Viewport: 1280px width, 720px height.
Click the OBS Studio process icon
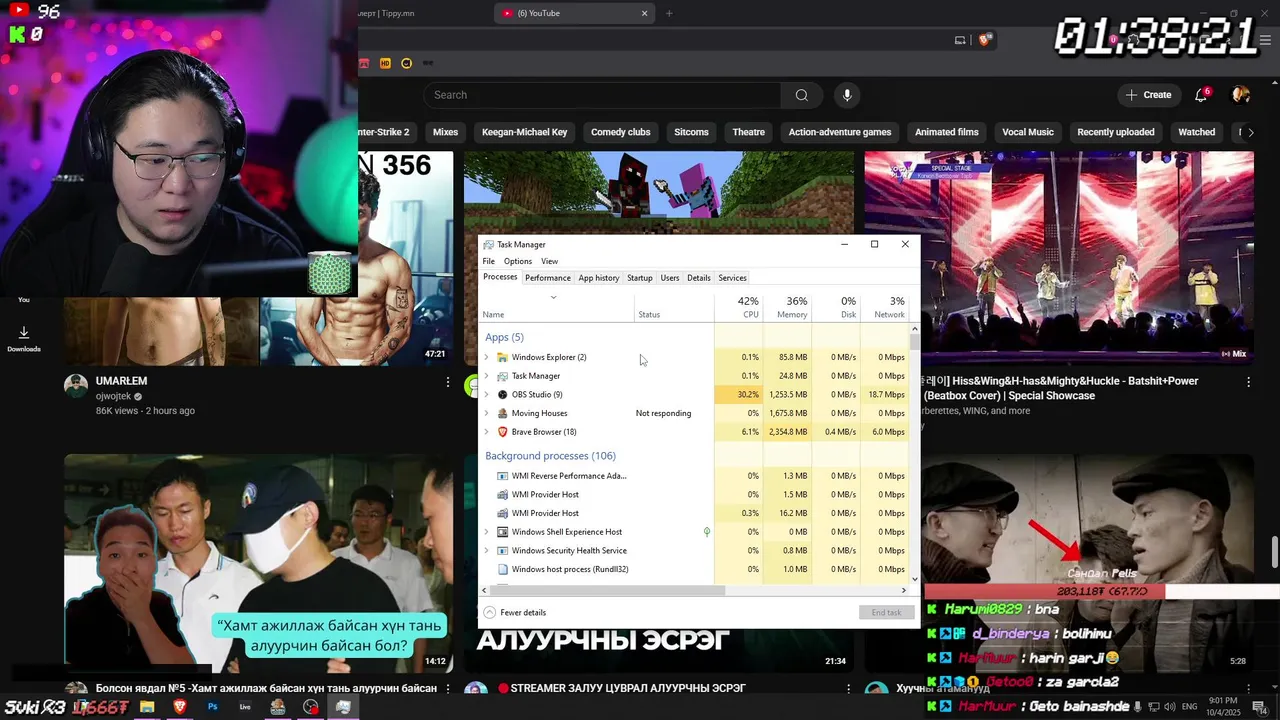click(502, 394)
